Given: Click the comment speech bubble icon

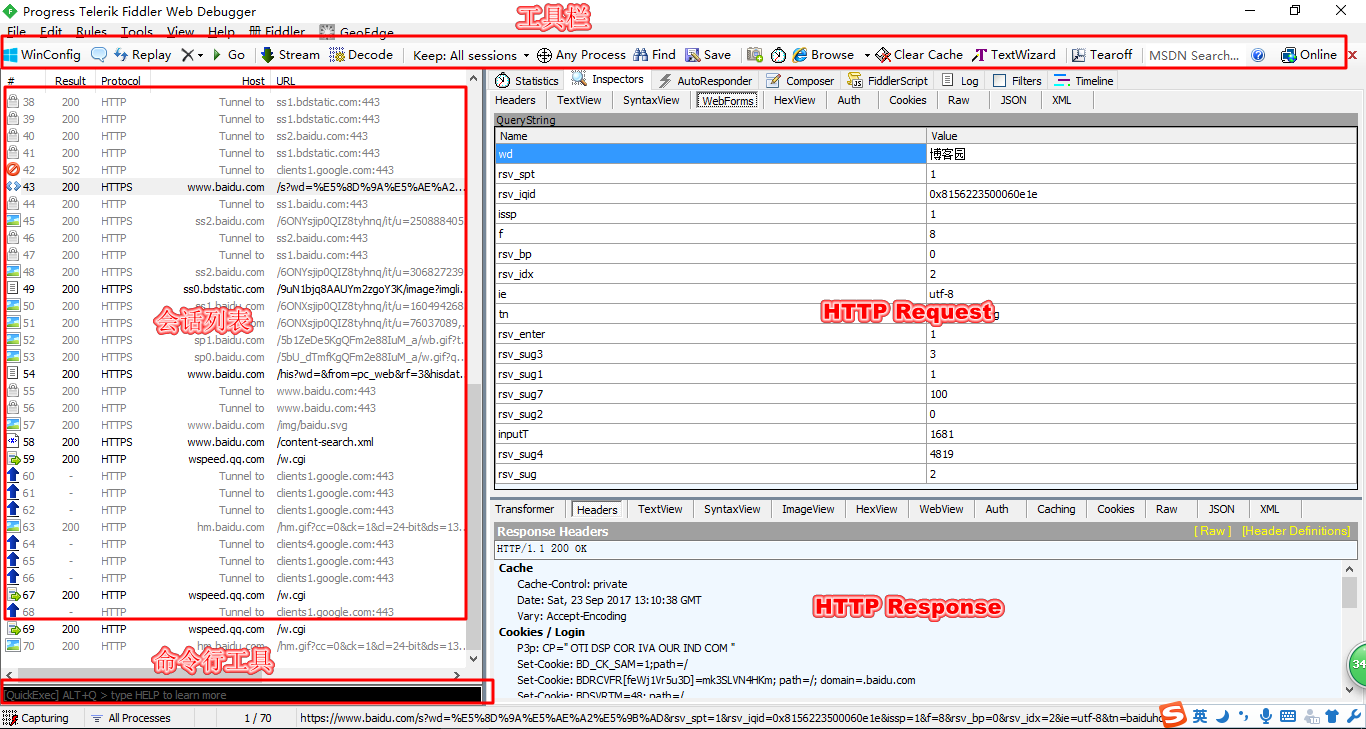Looking at the screenshot, I should pos(99,55).
